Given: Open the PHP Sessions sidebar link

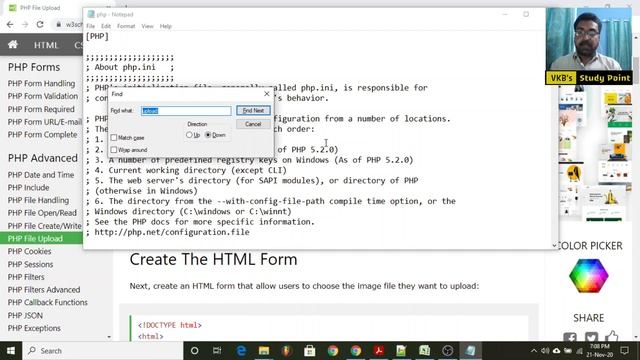Looking at the screenshot, I should (x=30, y=264).
